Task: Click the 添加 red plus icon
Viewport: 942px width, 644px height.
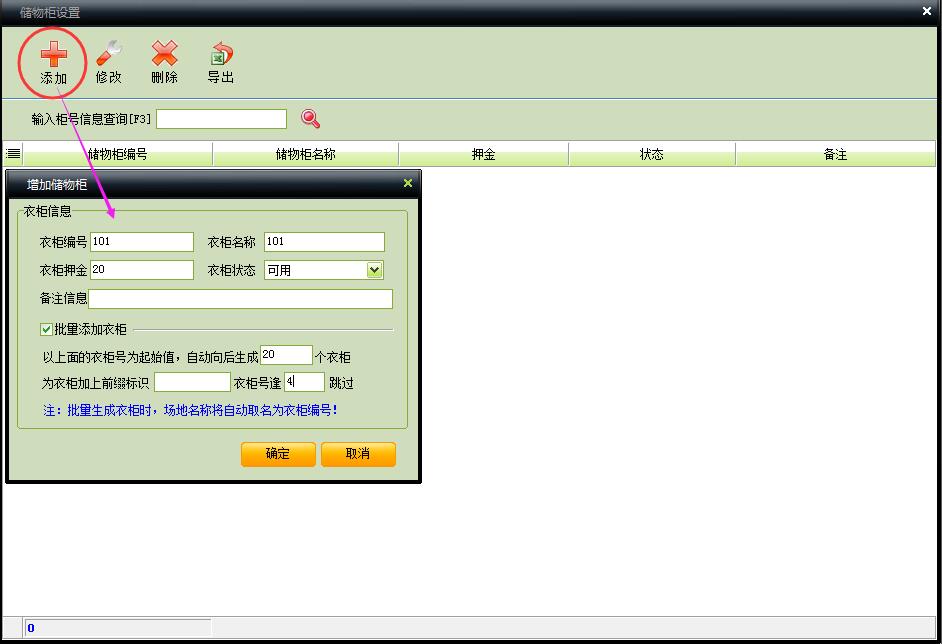Action: pyautogui.click(x=53, y=54)
